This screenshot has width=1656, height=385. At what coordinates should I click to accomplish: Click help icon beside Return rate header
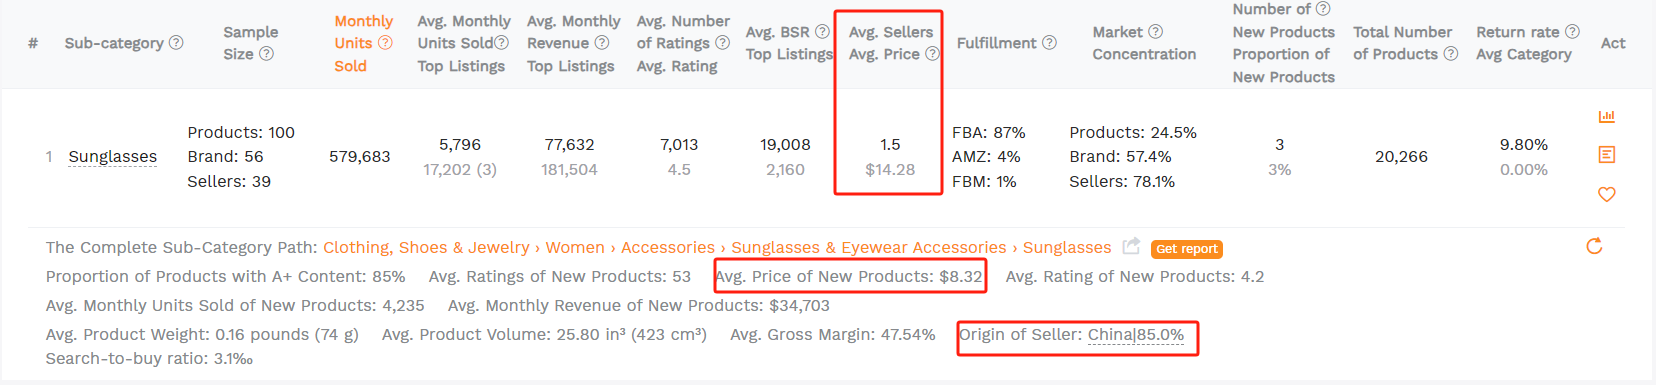click(1572, 32)
